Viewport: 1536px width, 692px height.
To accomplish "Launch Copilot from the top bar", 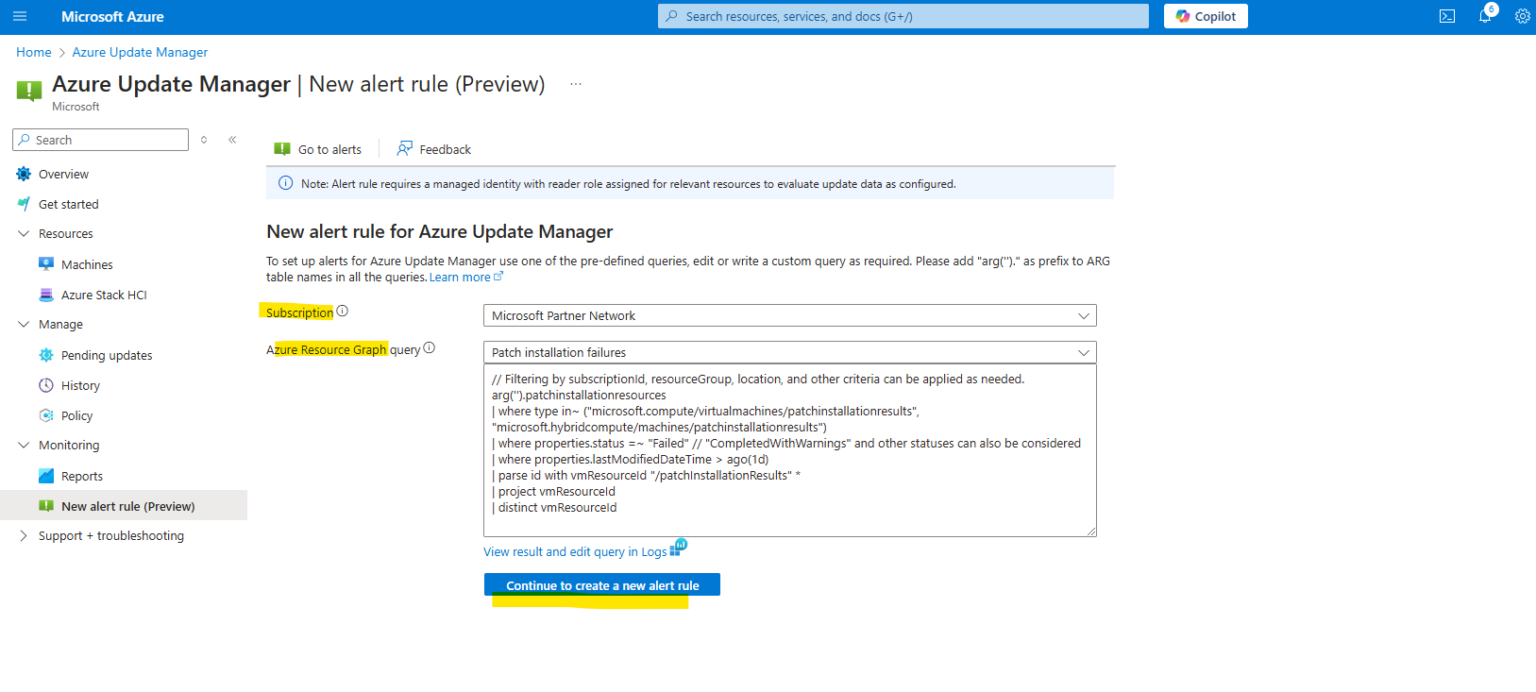I will (x=1204, y=15).
